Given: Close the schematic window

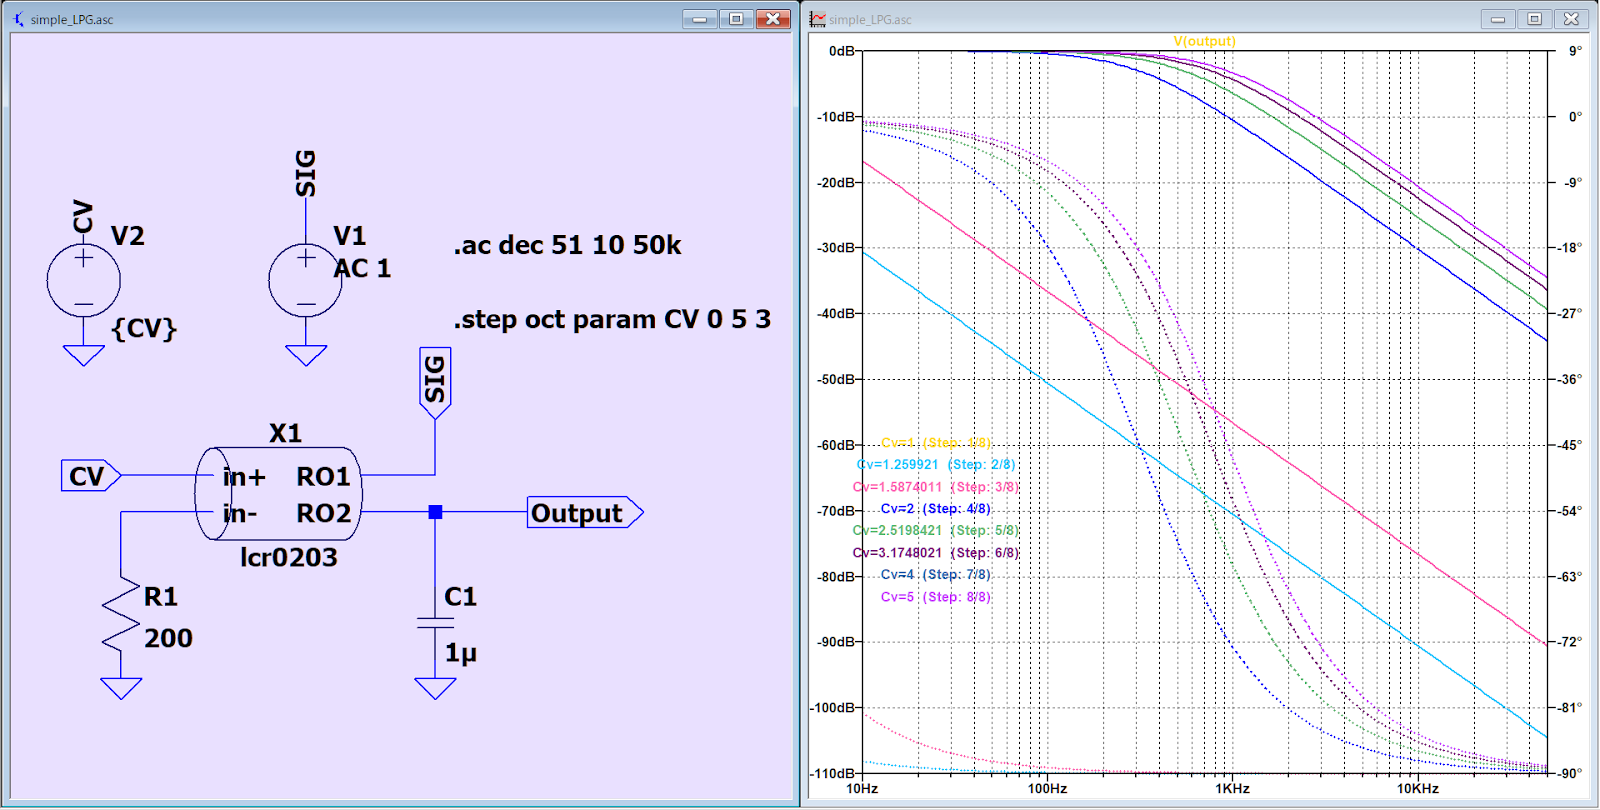Looking at the screenshot, I should (x=773, y=19).
